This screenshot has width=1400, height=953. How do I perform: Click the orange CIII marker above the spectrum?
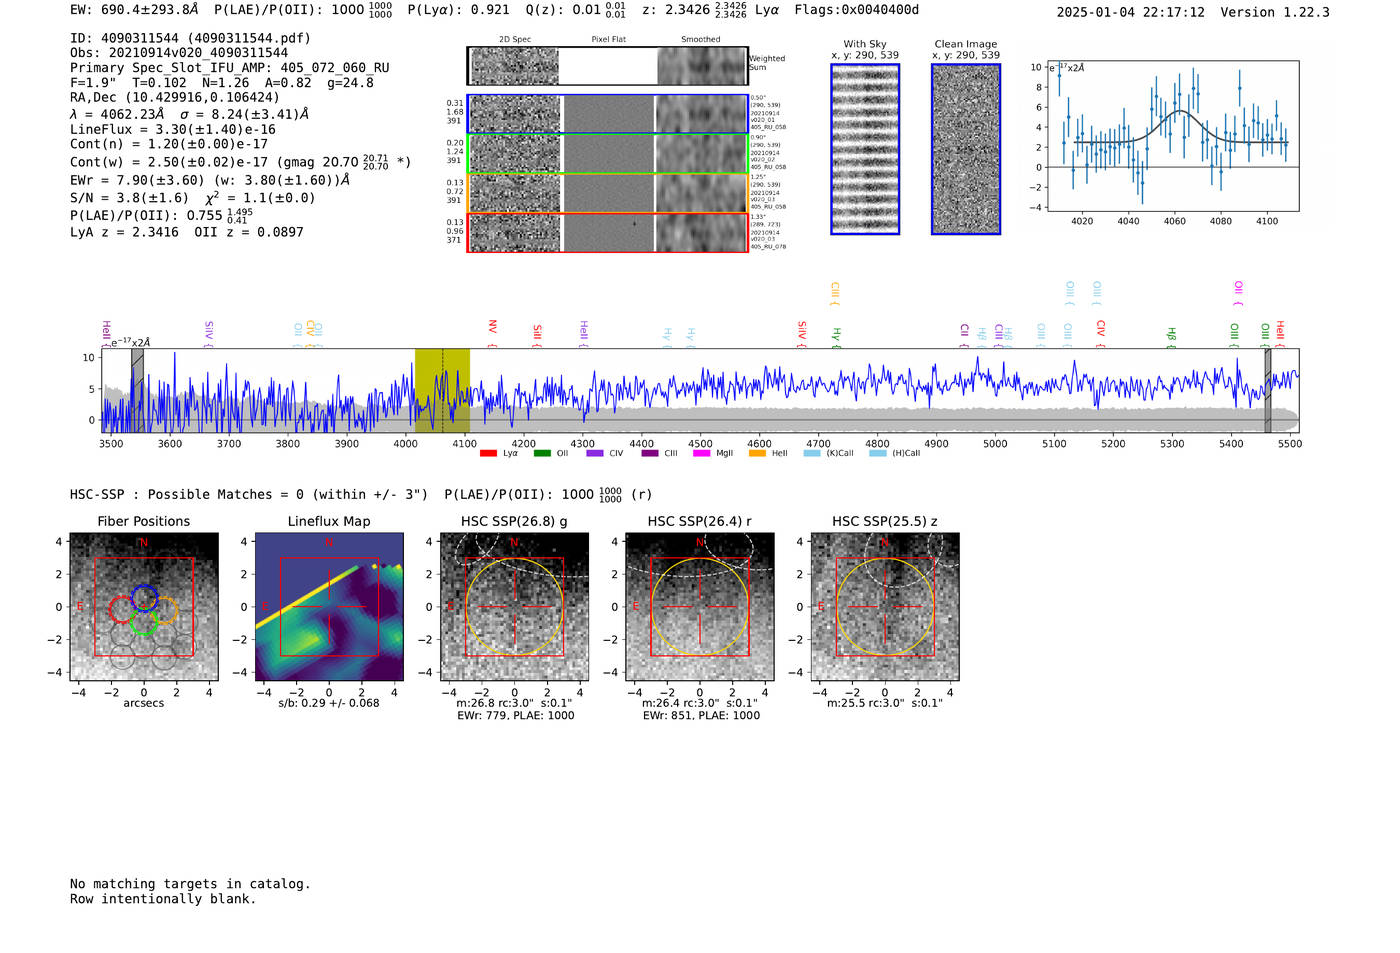835,293
